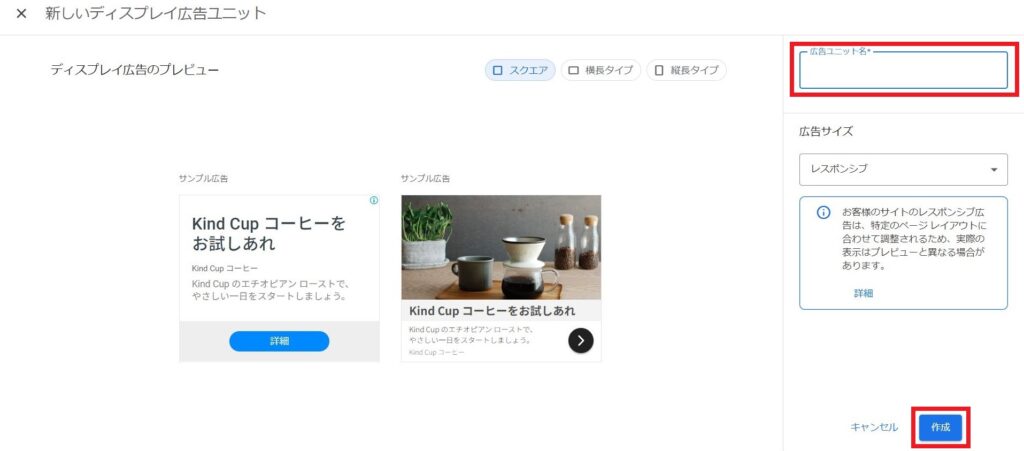Click the blue 作成 button
The height and width of the screenshot is (451, 1024).
coord(940,428)
